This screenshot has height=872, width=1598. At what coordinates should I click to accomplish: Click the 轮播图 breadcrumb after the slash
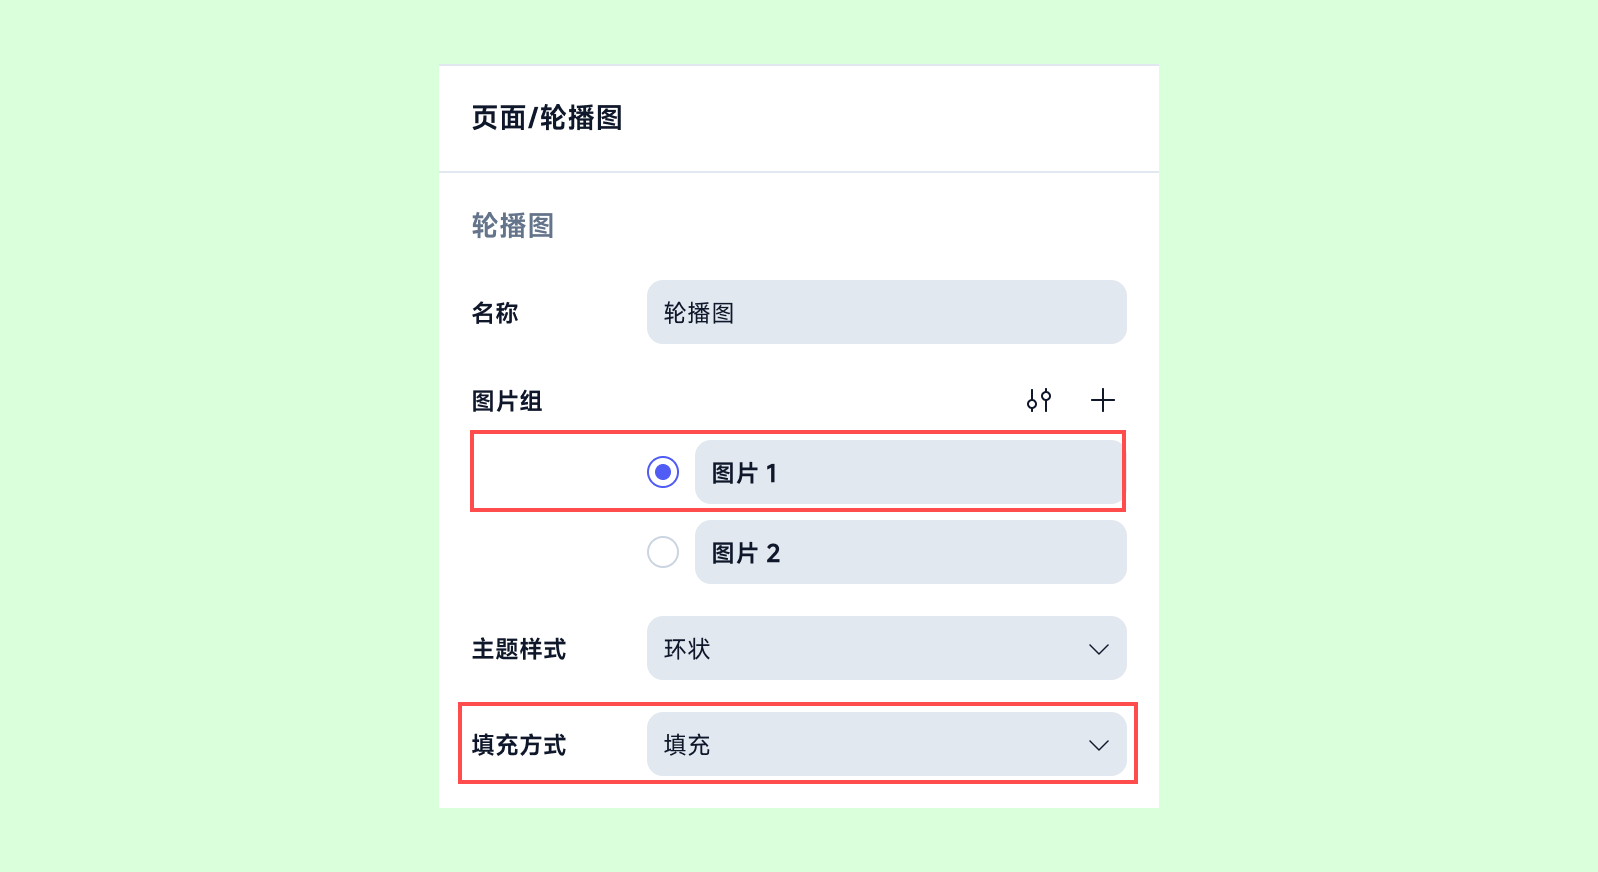tap(581, 118)
